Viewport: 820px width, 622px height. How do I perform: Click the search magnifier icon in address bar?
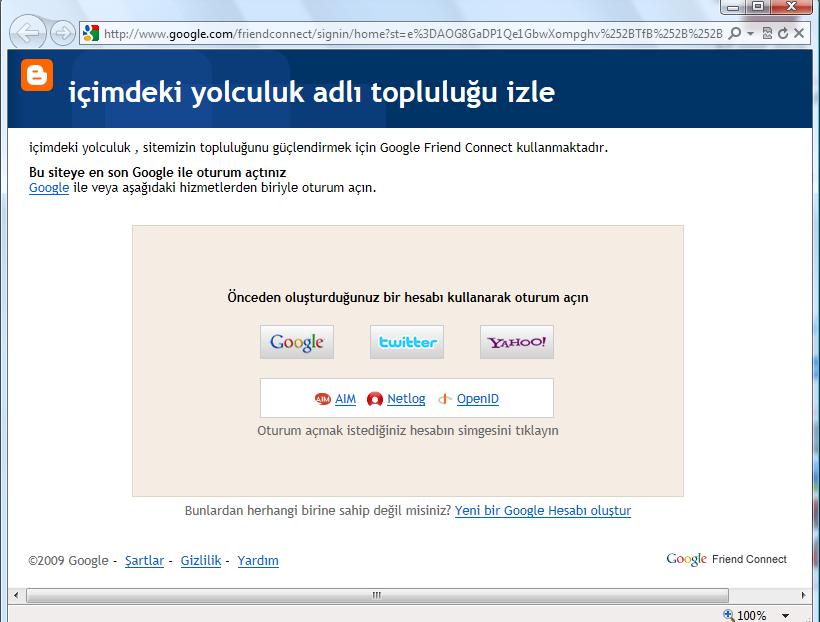(735, 33)
